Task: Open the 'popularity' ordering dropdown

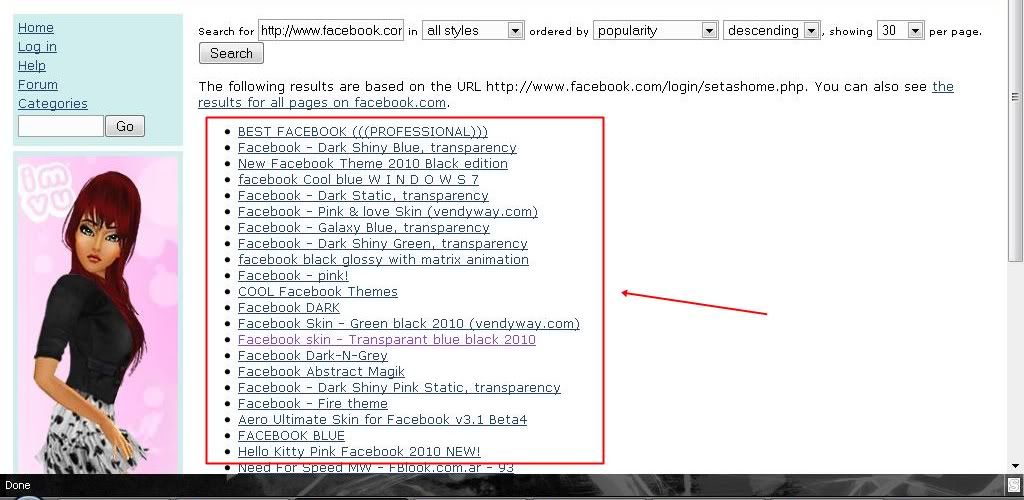Action: coord(655,31)
